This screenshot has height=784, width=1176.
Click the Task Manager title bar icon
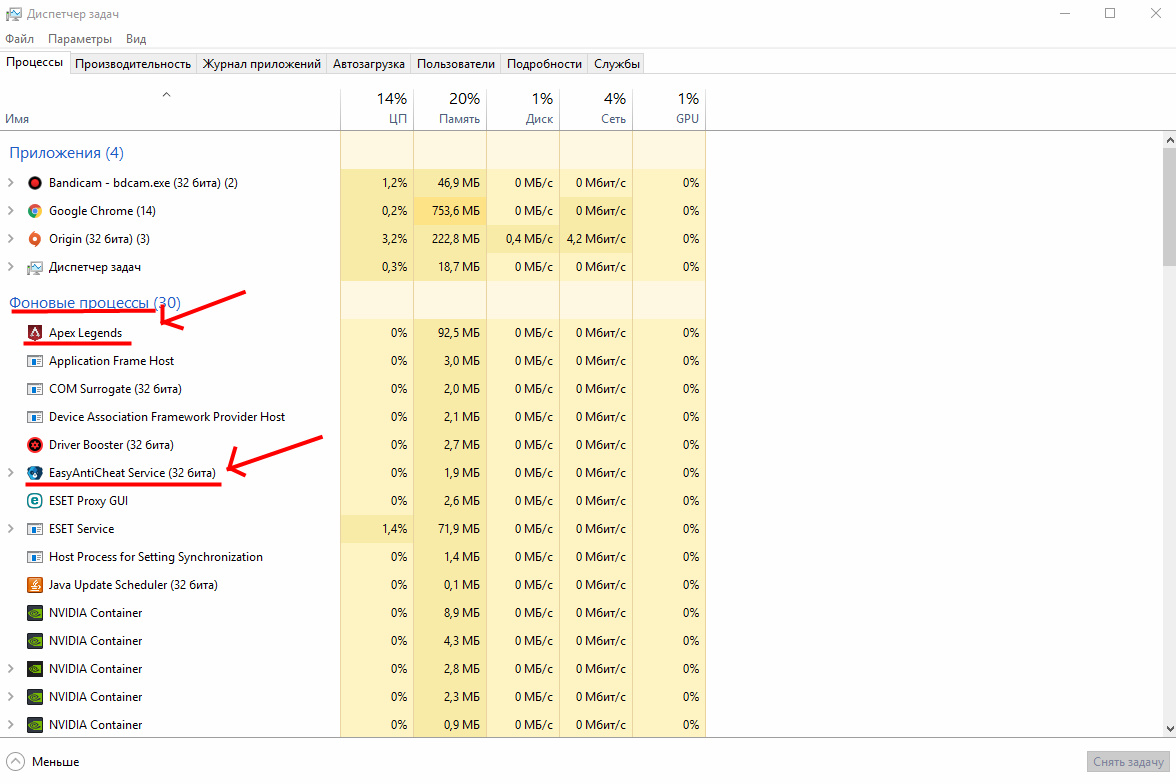coord(14,14)
